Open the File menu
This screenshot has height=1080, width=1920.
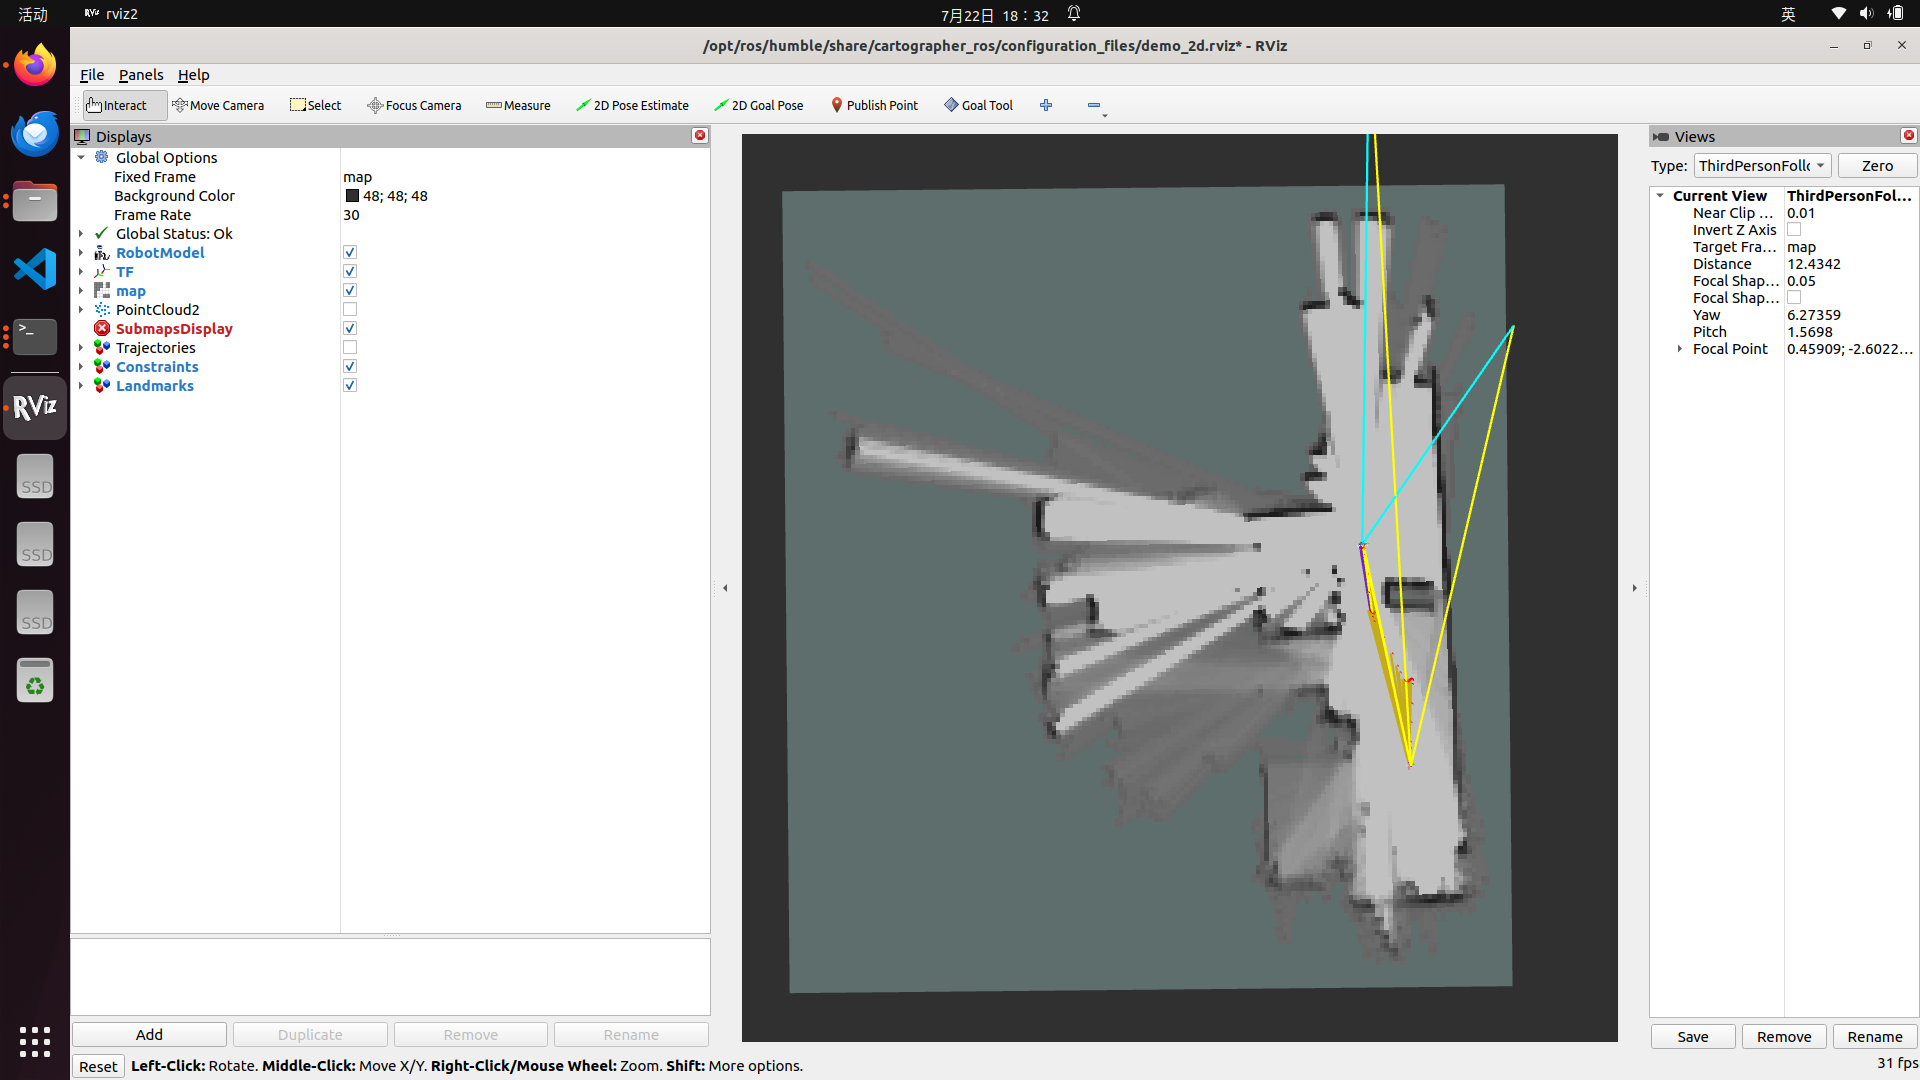[91, 75]
